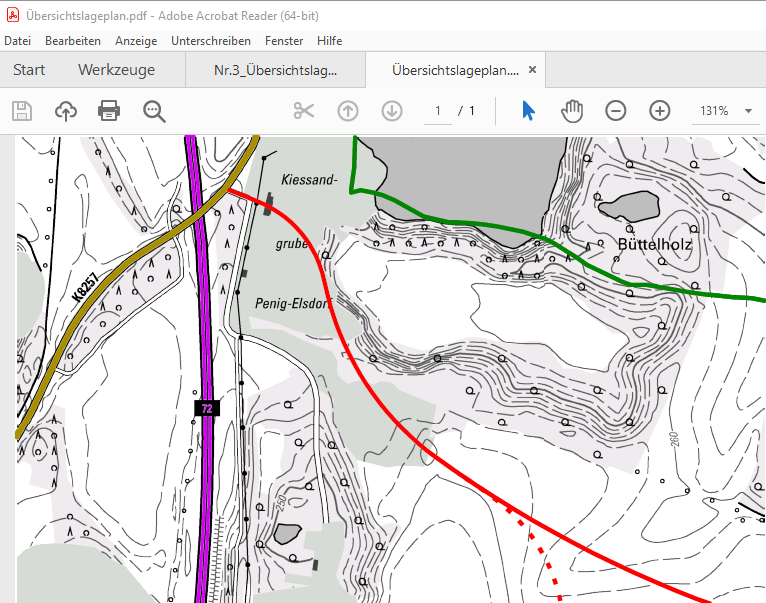Go to previous page arrow

[x=348, y=111]
